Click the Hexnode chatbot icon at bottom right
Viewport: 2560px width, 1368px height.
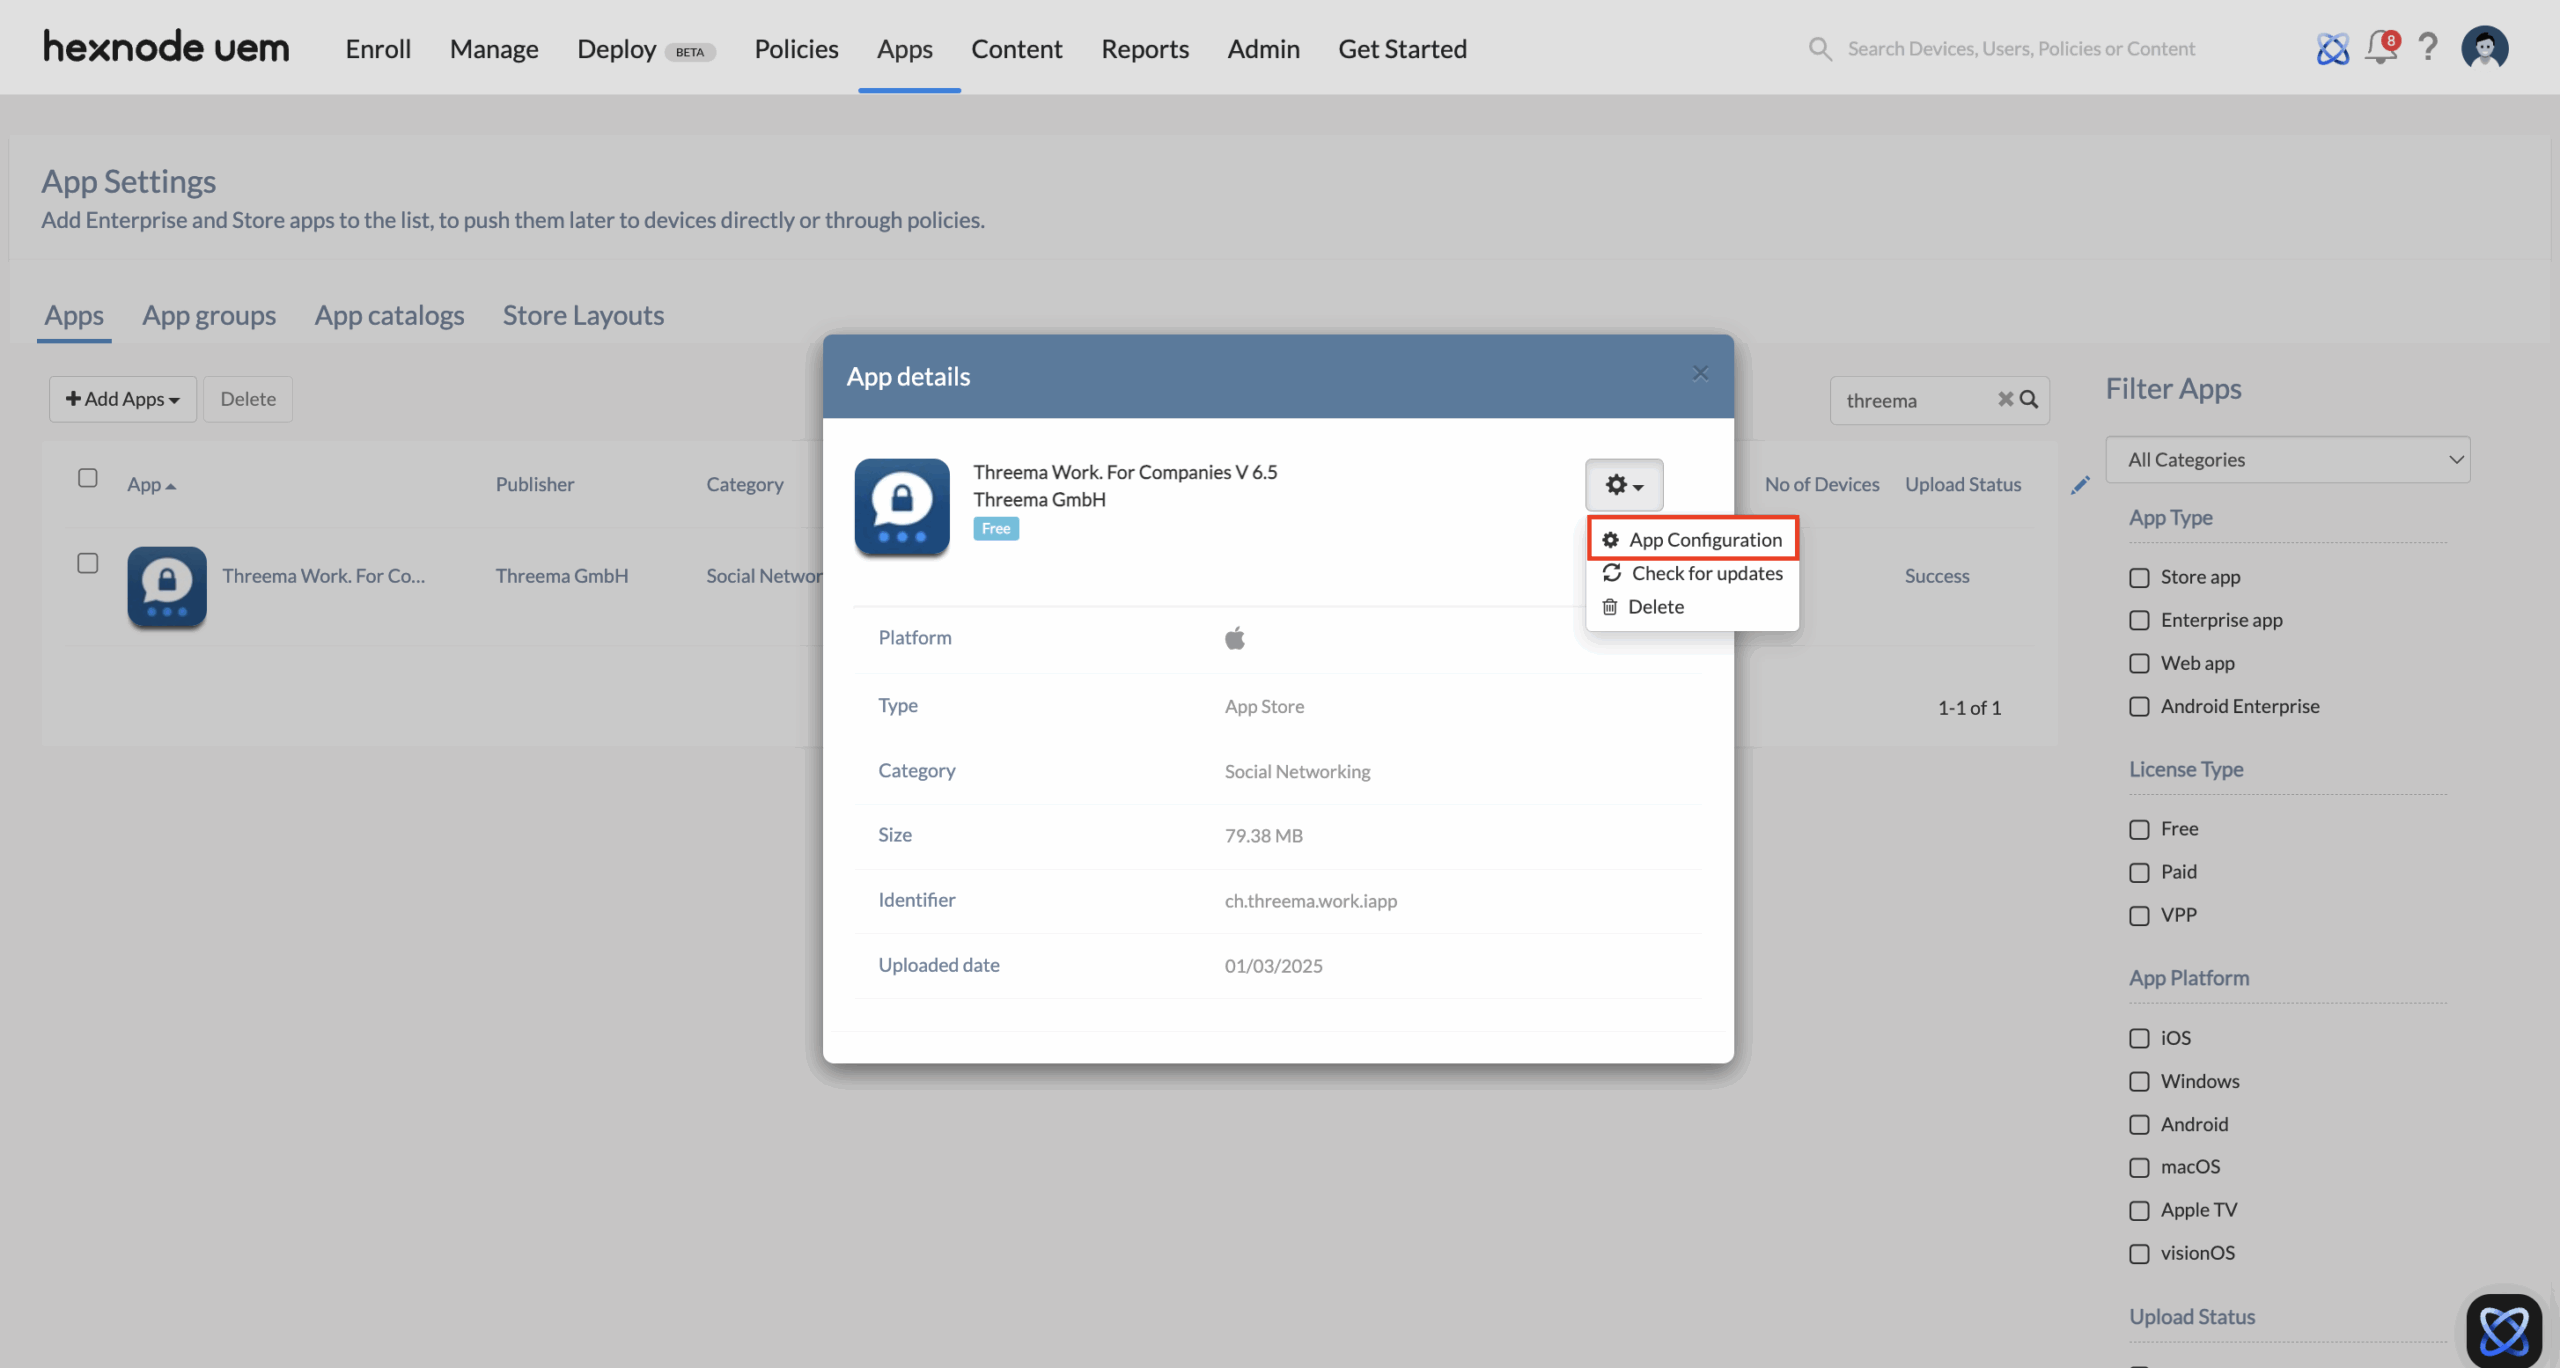pyautogui.click(x=2503, y=1330)
